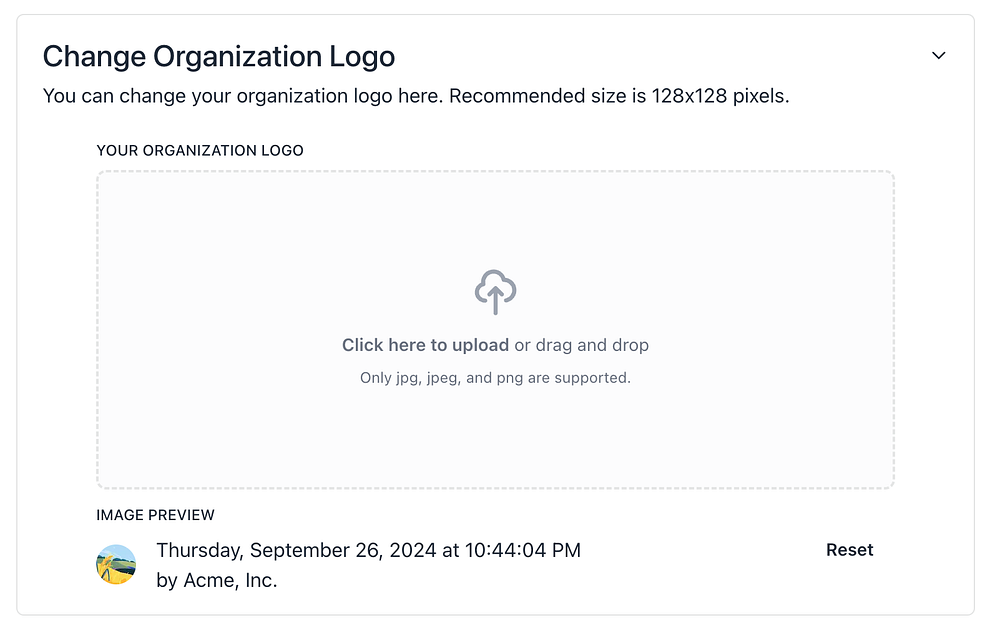The image size is (1000, 642).
Task: Click the "by Acme, Inc." text
Action: 217,580
